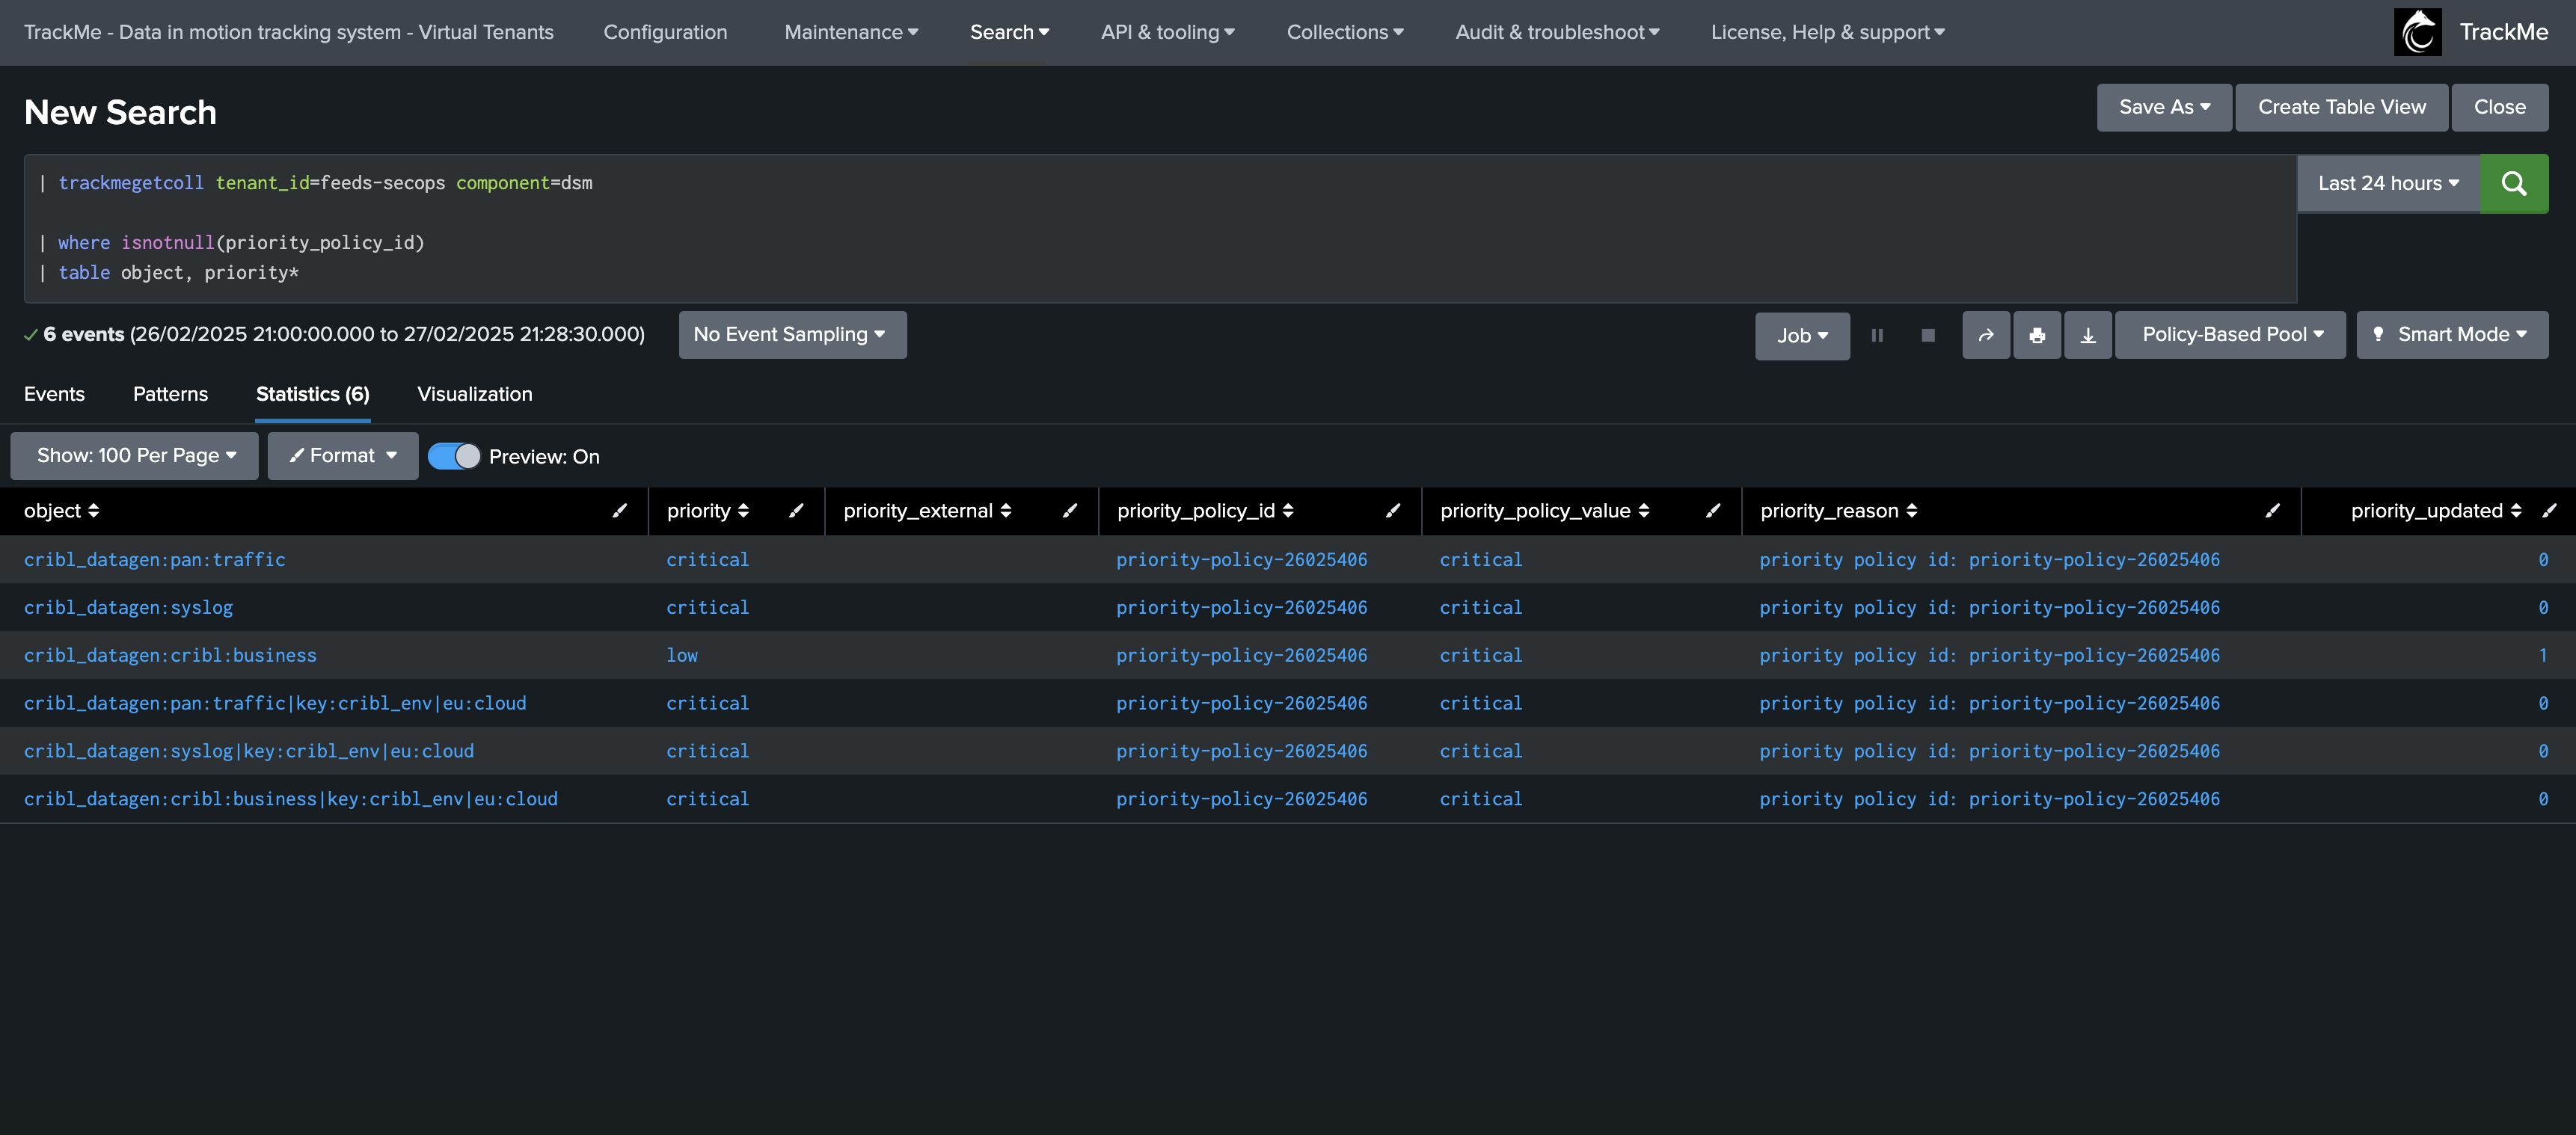
Task: Click cribl_datagen:pan:traffic|key:cribl_env|eu:cloud object cell
Action: coord(275,704)
